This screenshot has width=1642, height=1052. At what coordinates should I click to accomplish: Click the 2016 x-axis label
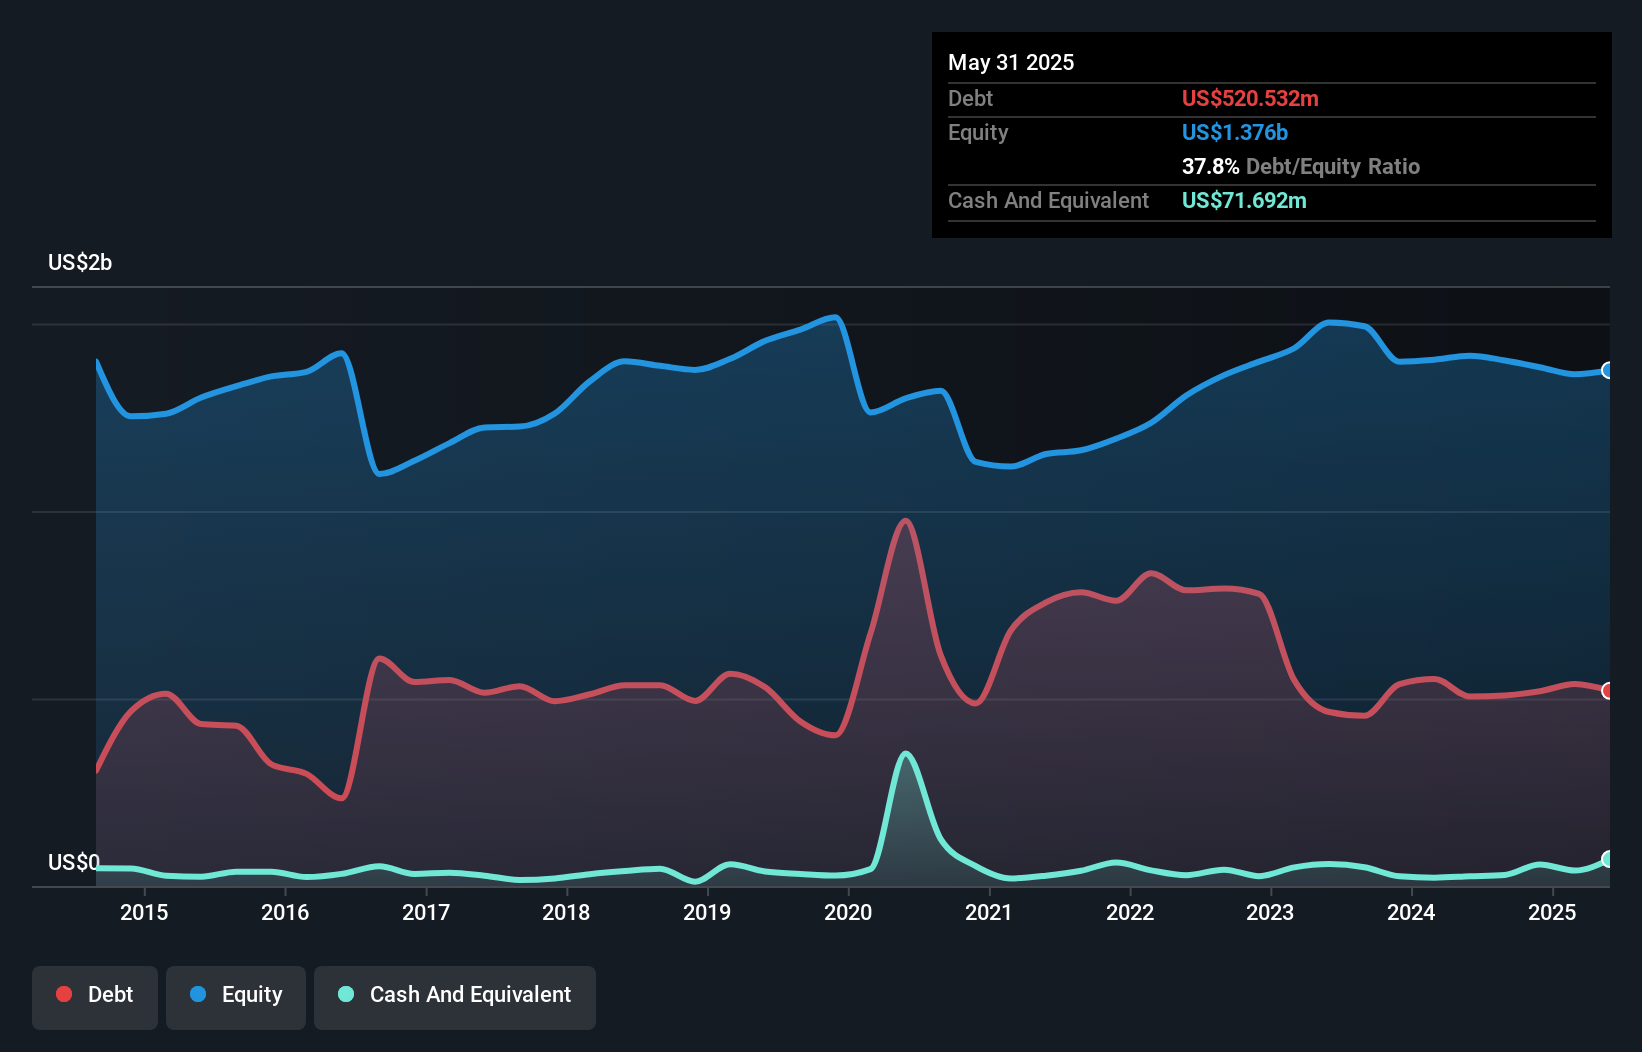(285, 912)
